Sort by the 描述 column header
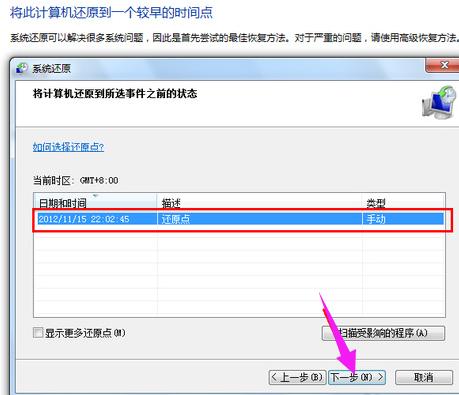 pos(259,202)
